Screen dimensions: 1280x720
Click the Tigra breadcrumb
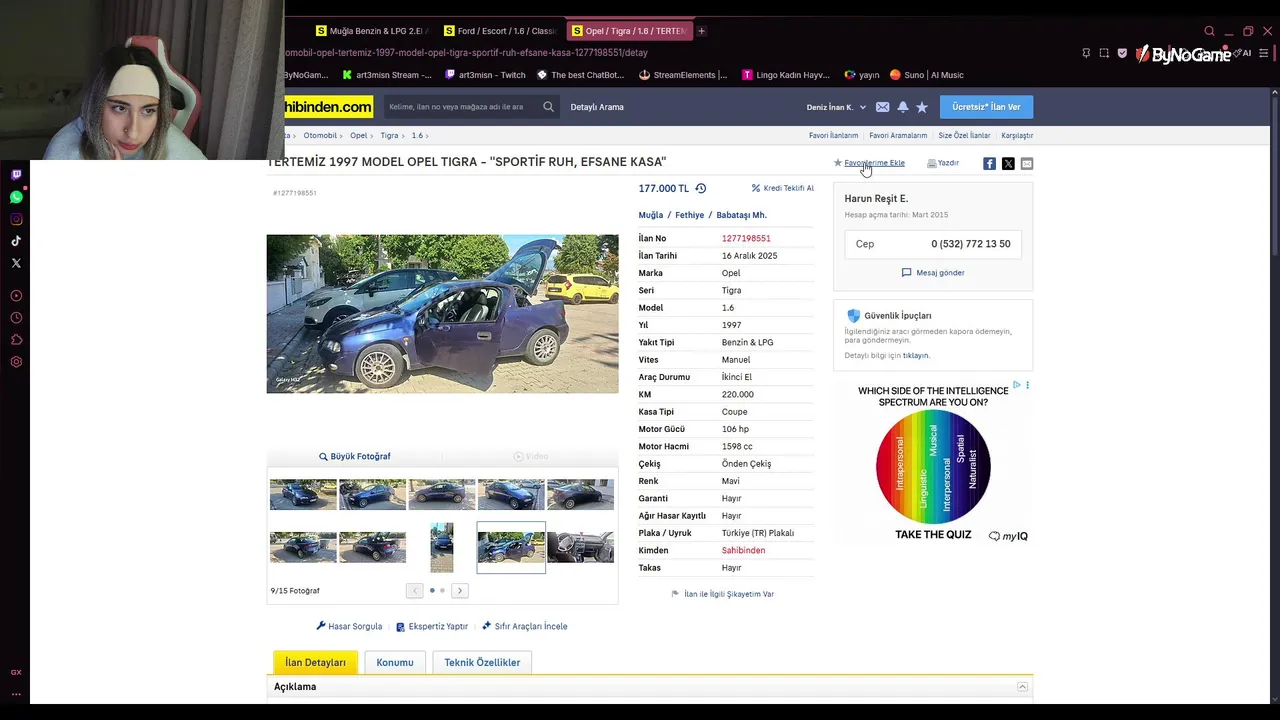point(389,135)
